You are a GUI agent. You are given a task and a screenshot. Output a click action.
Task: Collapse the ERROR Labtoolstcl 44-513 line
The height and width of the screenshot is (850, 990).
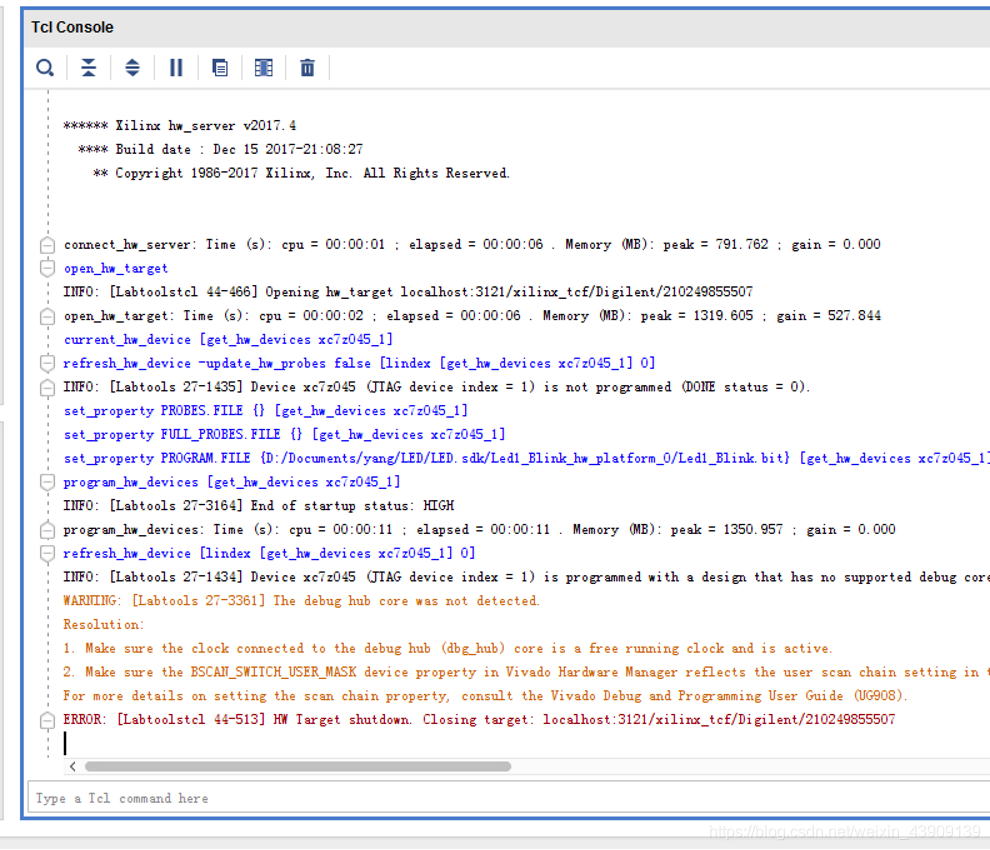[x=47, y=721]
